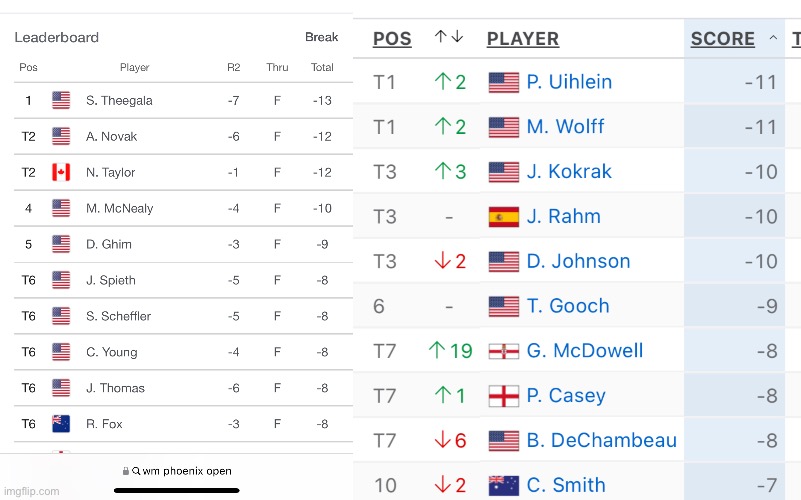Click the Australian flag next to C. Smith
This screenshot has width=801, height=500.
(x=503, y=486)
